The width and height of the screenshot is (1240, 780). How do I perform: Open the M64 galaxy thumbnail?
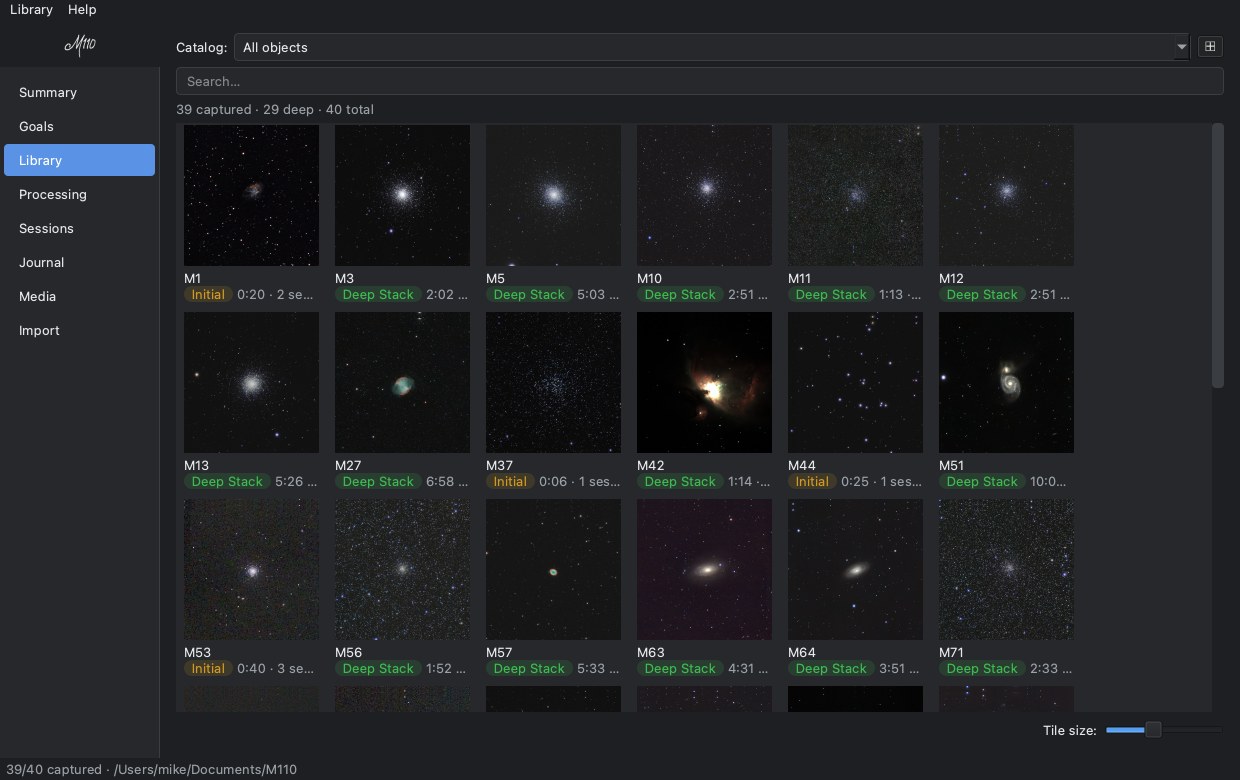tap(855, 569)
